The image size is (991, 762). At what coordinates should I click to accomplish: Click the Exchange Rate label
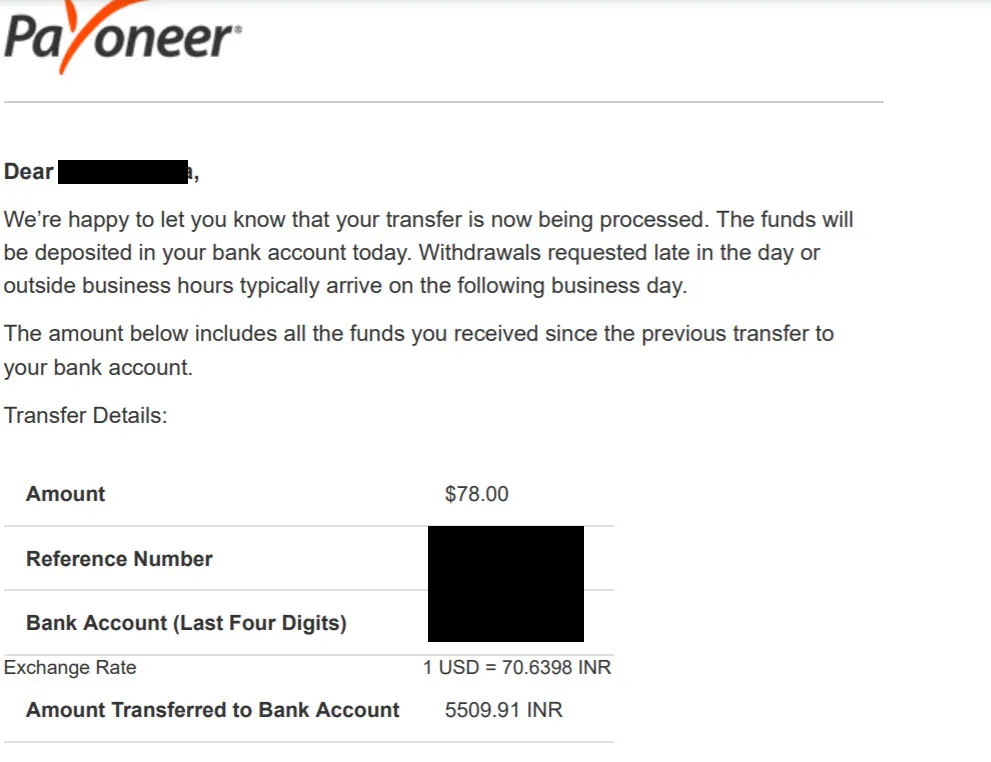[70, 668]
